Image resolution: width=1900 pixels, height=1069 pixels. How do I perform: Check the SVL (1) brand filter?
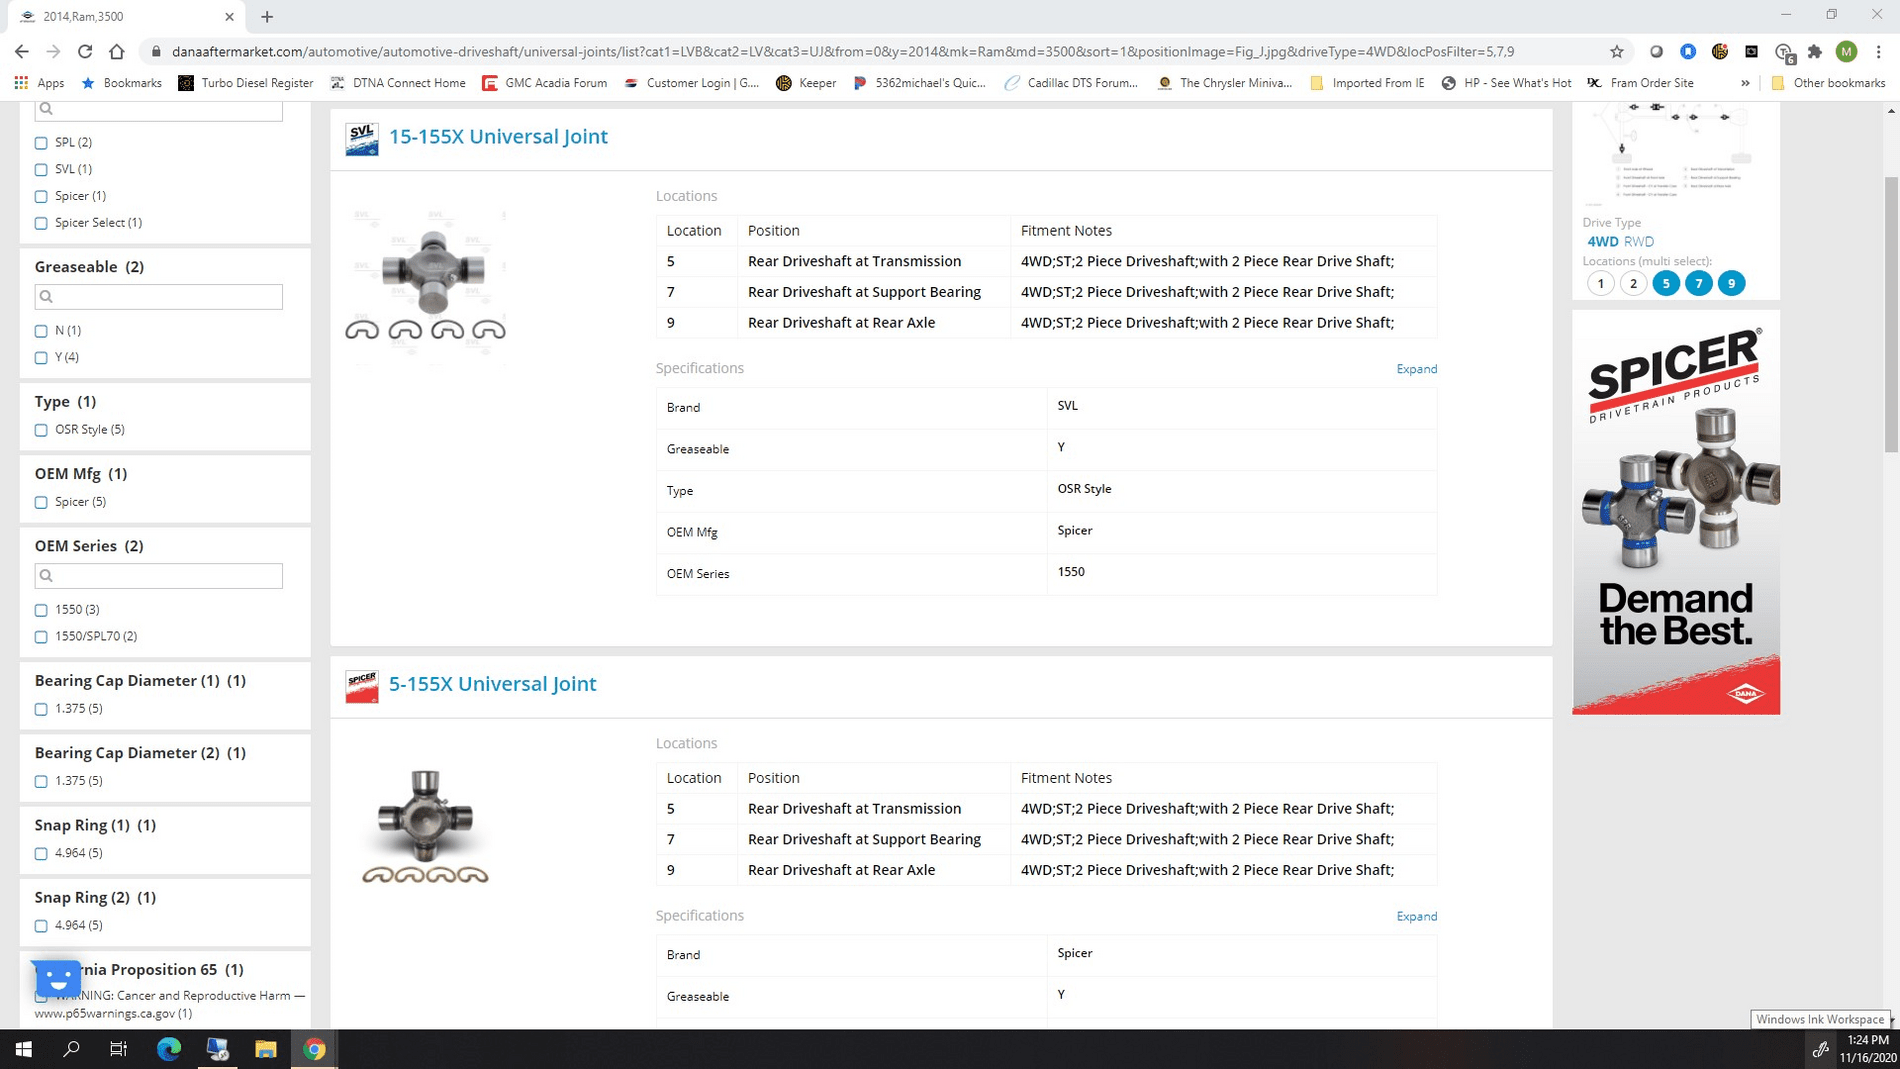tap(41, 170)
